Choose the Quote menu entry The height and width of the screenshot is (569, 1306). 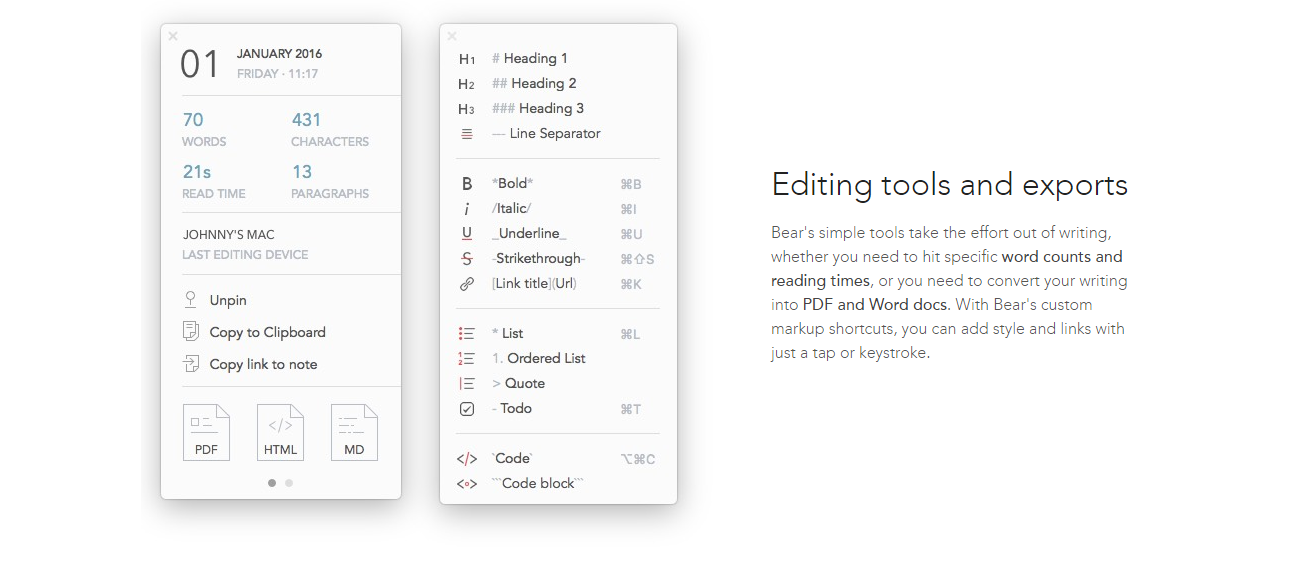(519, 384)
